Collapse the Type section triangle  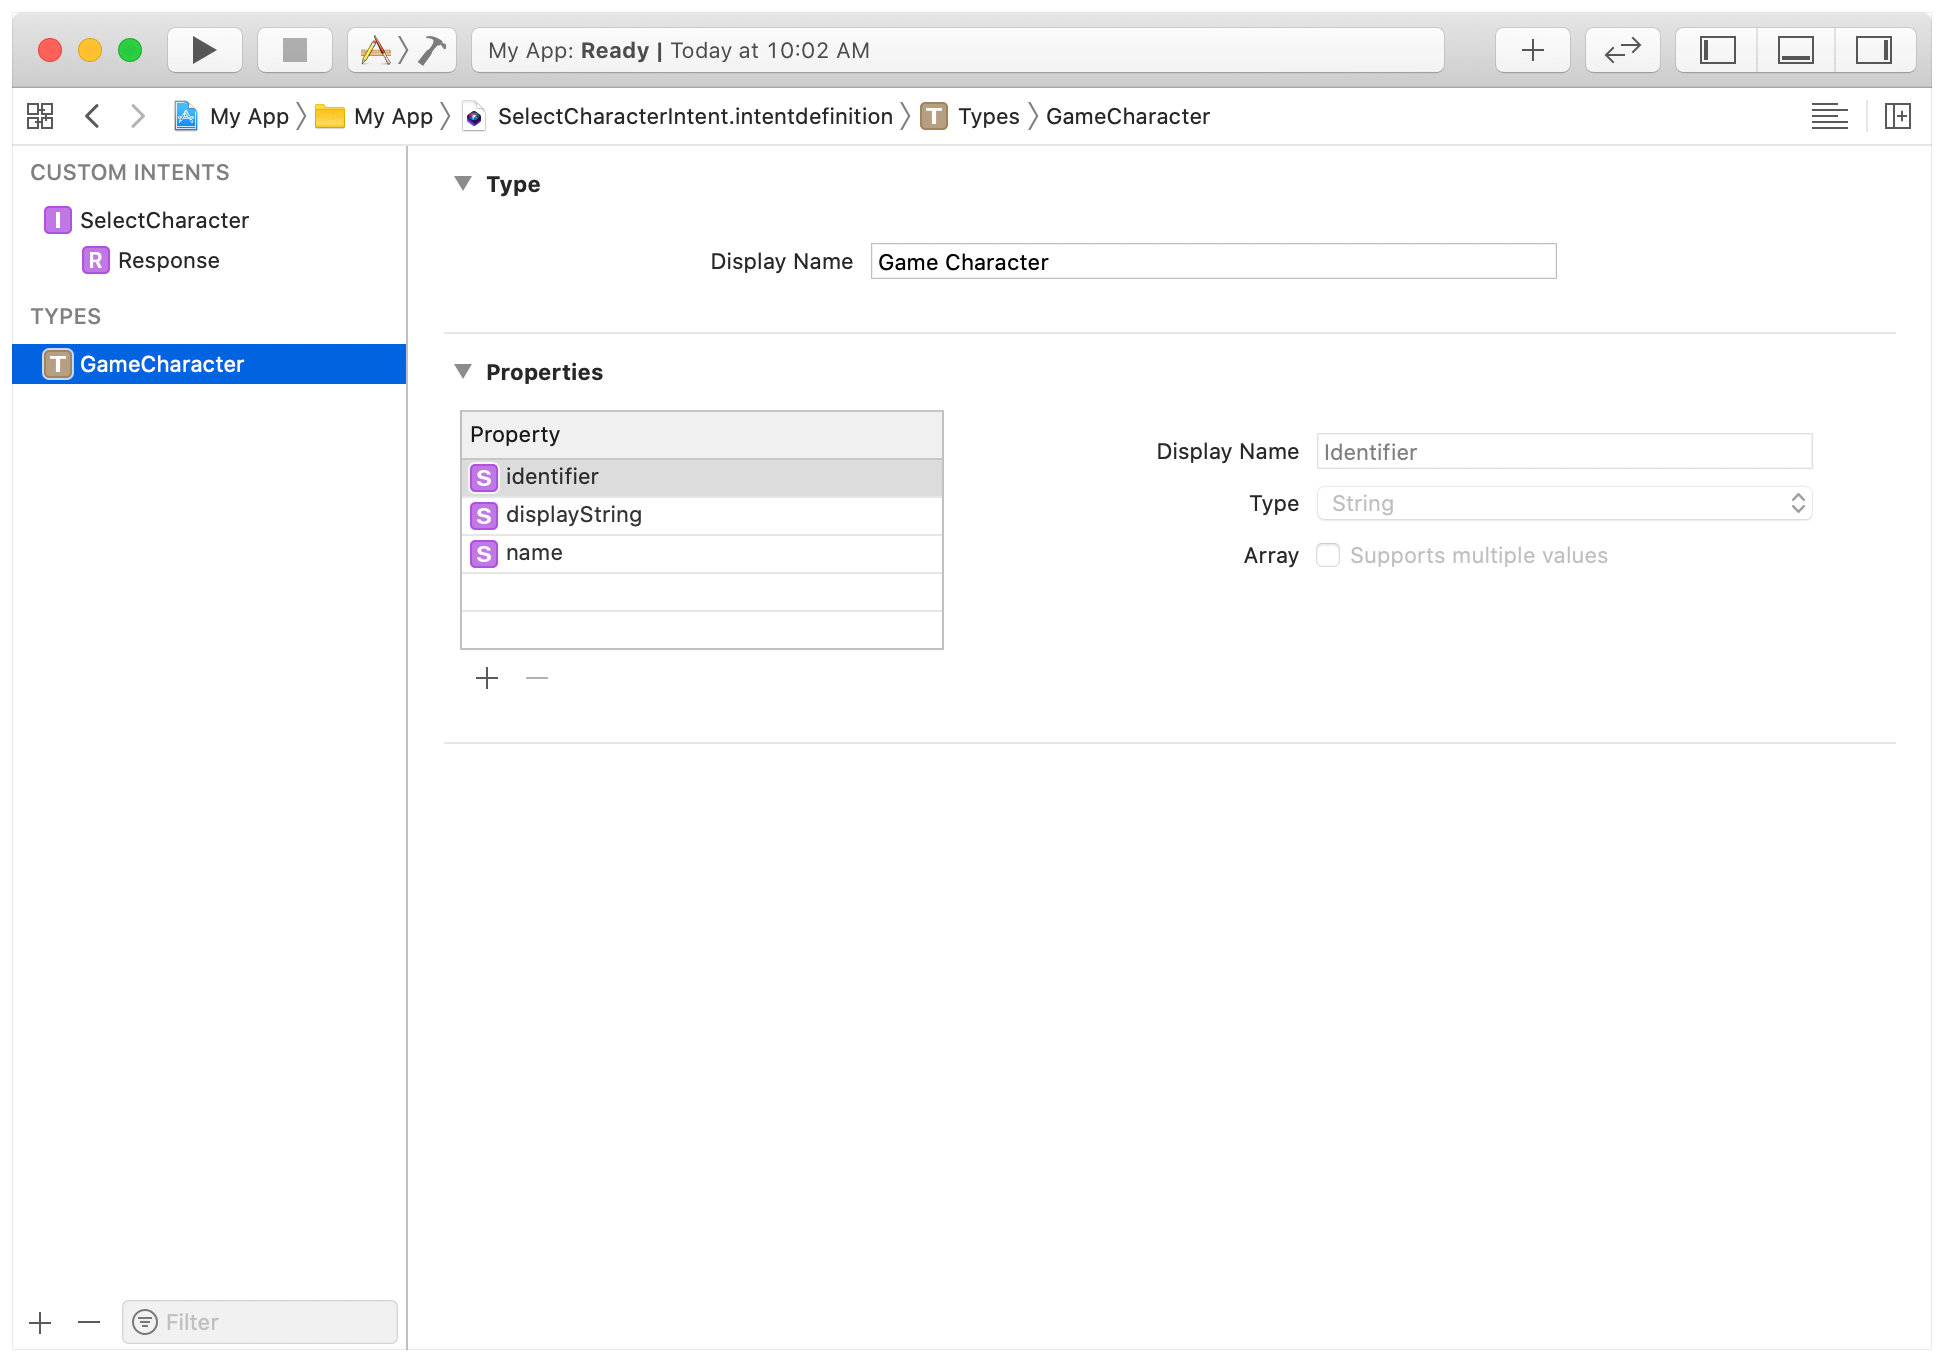tap(463, 183)
